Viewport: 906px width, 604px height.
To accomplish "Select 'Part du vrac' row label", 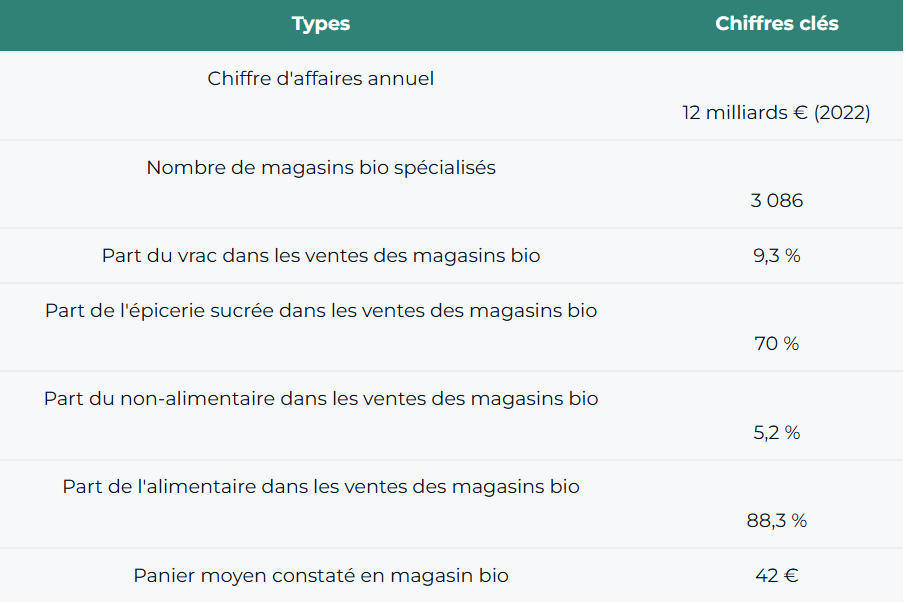I will pos(321,256).
